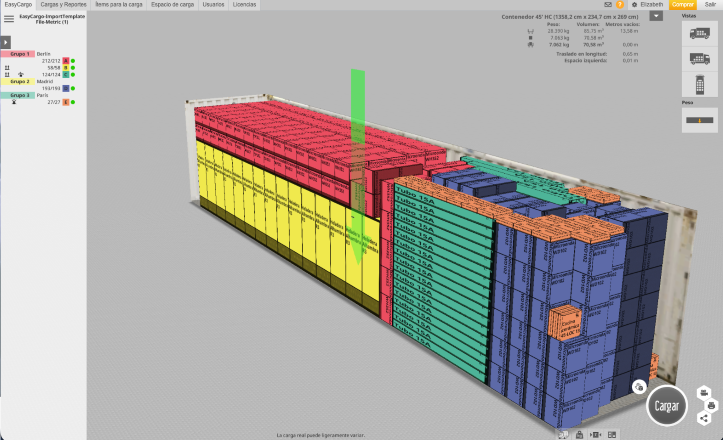Click the max capacity scale icon in stats
723x440 pixels.
pos(531,31)
